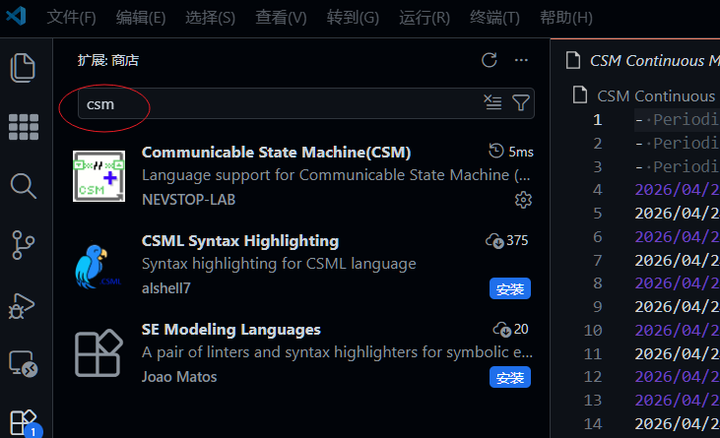Click the Communicable State Machine extension icon
The image size is (720, 438).
(x=99, y=176)
